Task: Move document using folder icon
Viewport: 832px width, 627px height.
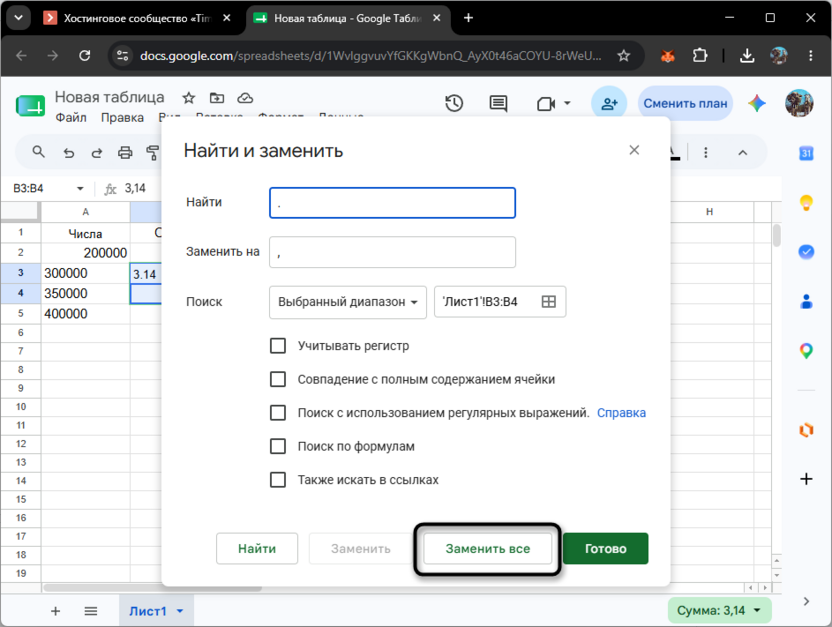Action: click(216, 98)
